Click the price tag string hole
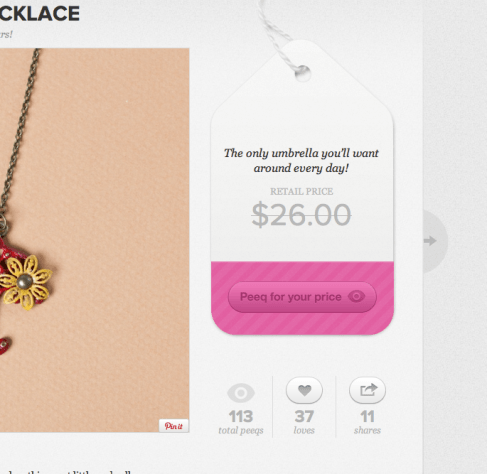 (x=303, y=73)
